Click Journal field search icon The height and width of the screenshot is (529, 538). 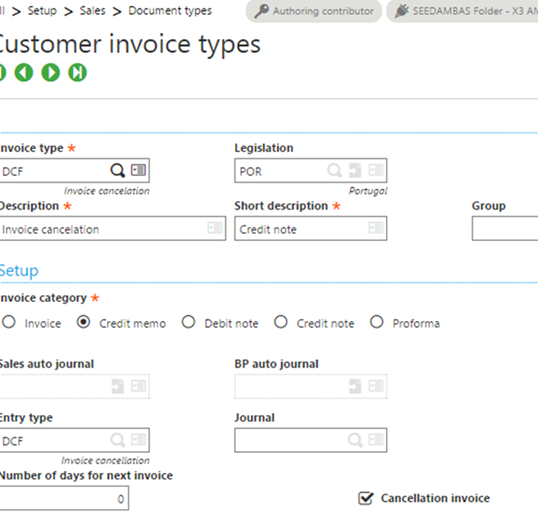(x=355, y=440)
